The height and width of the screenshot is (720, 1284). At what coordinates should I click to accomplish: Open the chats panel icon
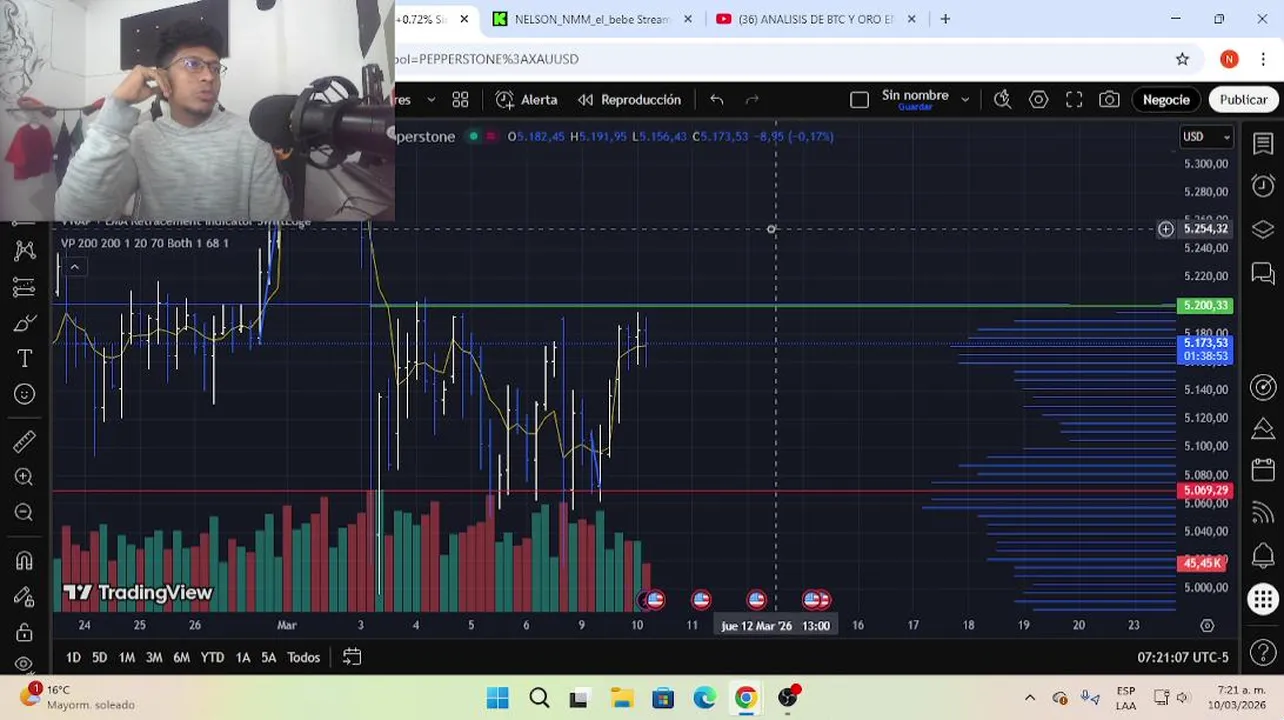coord(1263,273)
